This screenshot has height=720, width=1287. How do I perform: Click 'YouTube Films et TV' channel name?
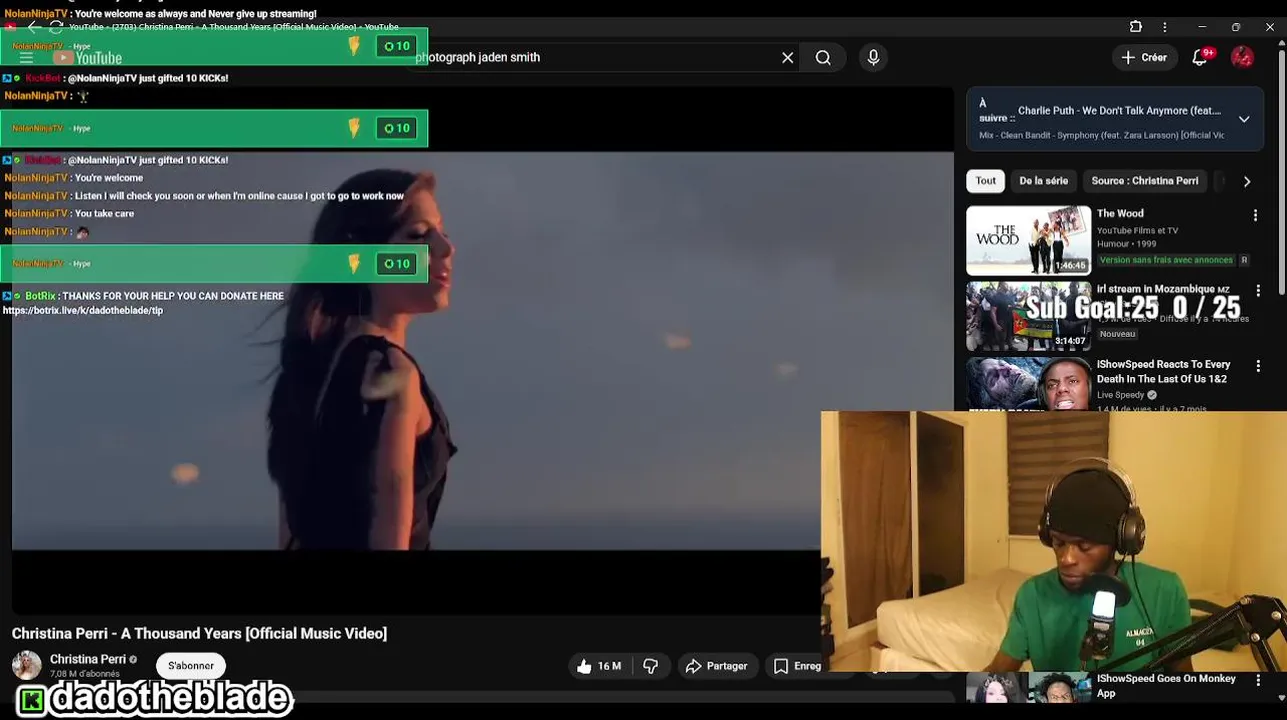click(1137, 231)
